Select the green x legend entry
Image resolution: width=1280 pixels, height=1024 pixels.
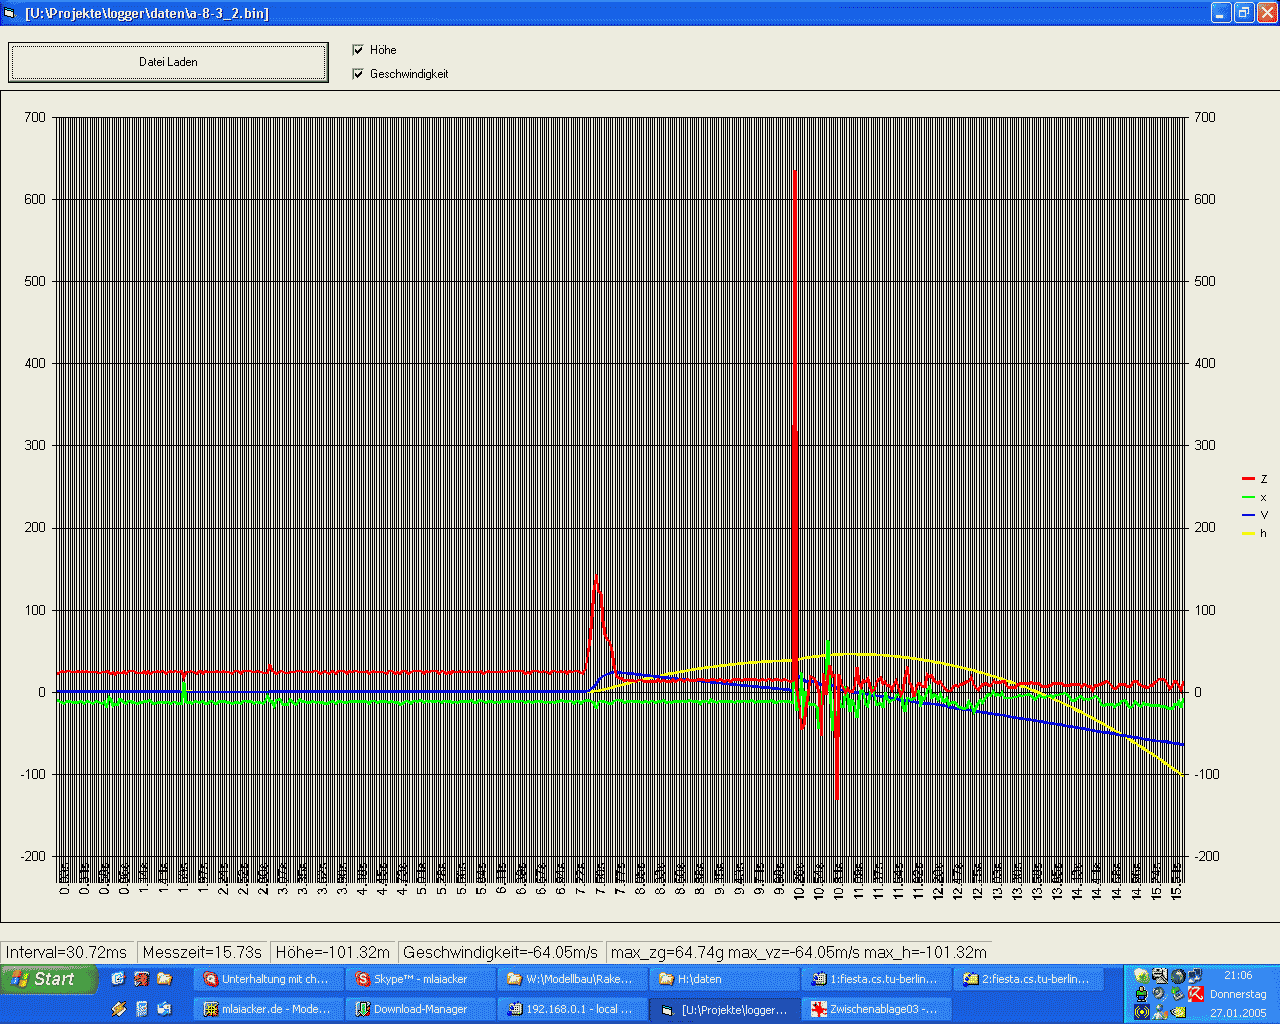click(1249, 497)
